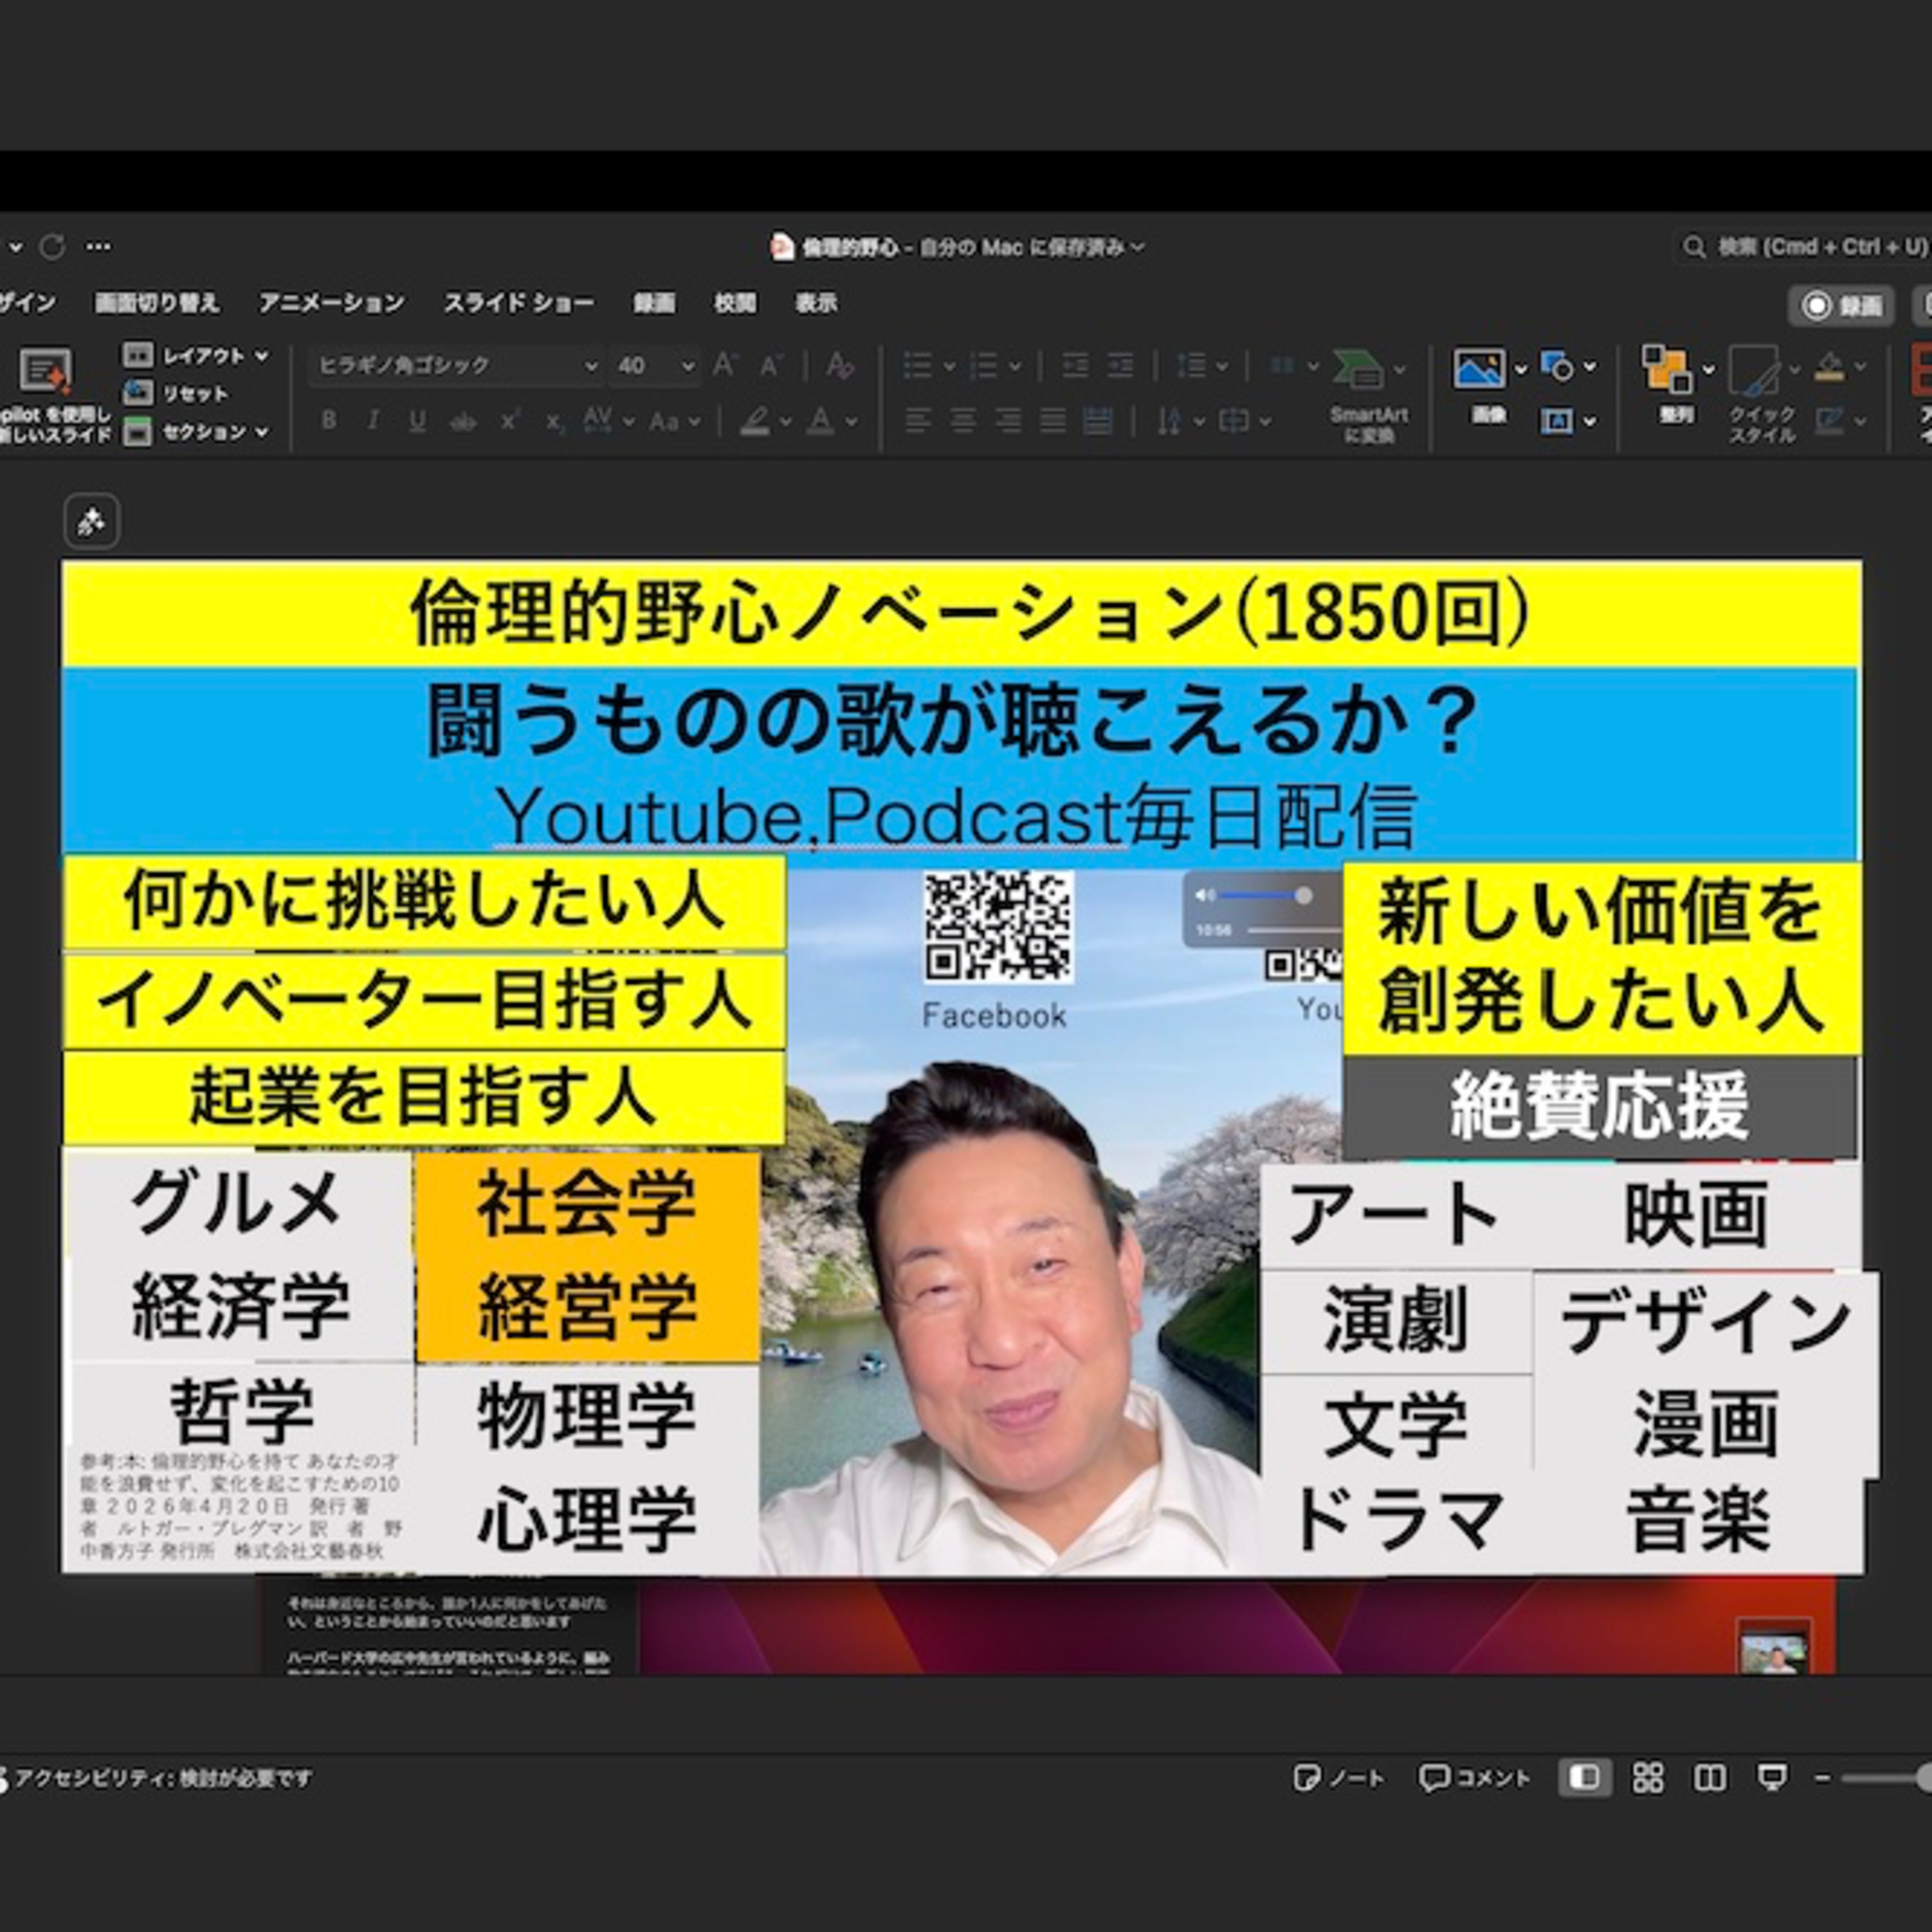Toggle strikethrough formatting
Image resolution: width=1932 pixels, height=1932 pixels.
tap(462, 421)
